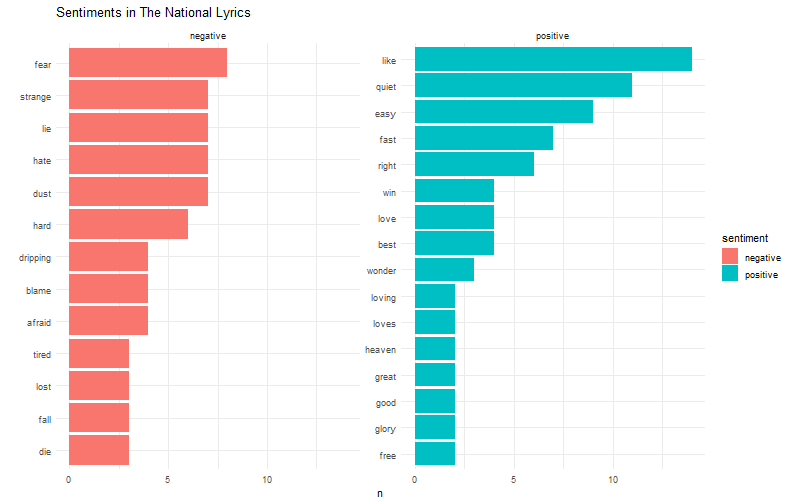Click the 'positive' legend label text
792x504 pixels.
(761, 275)
